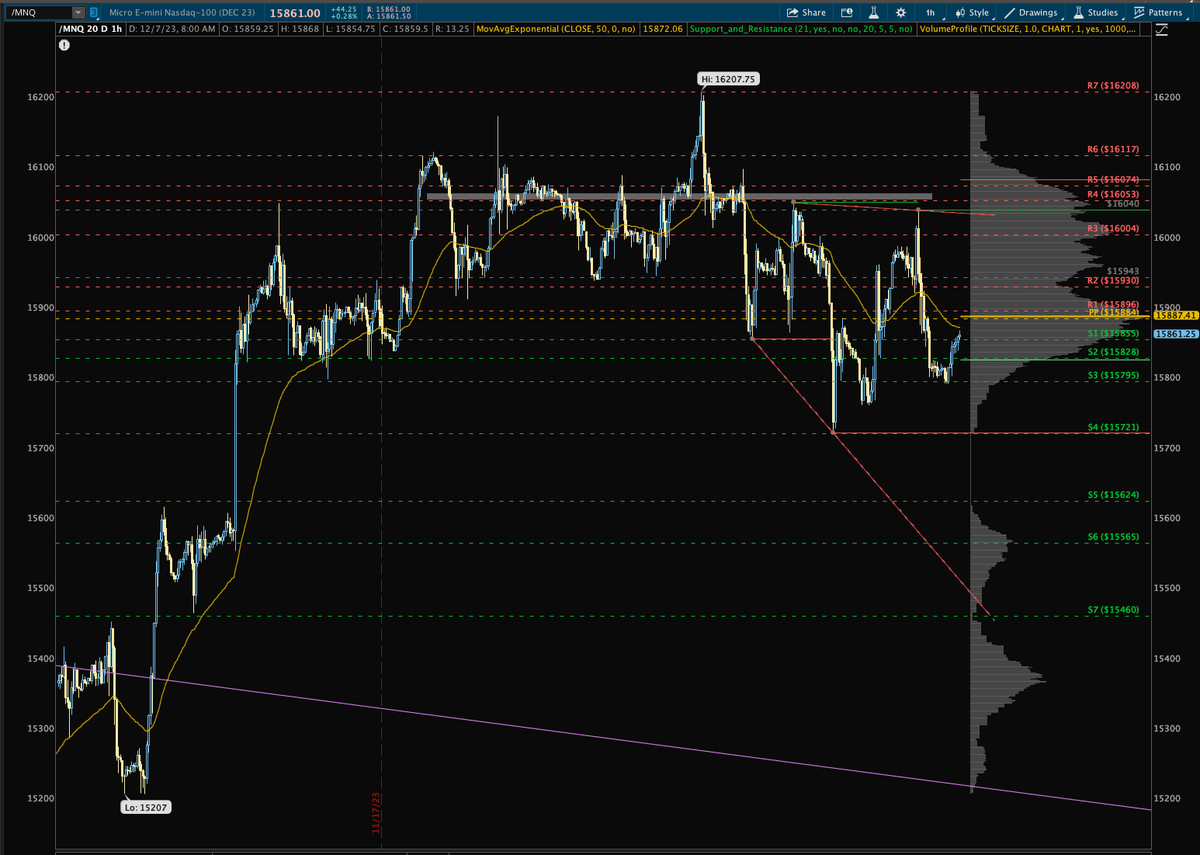This screenshot has height=855, width=1200.
Task: Click the Hi: 16207.75 price bubble
Action: click(x=727, y=78)
